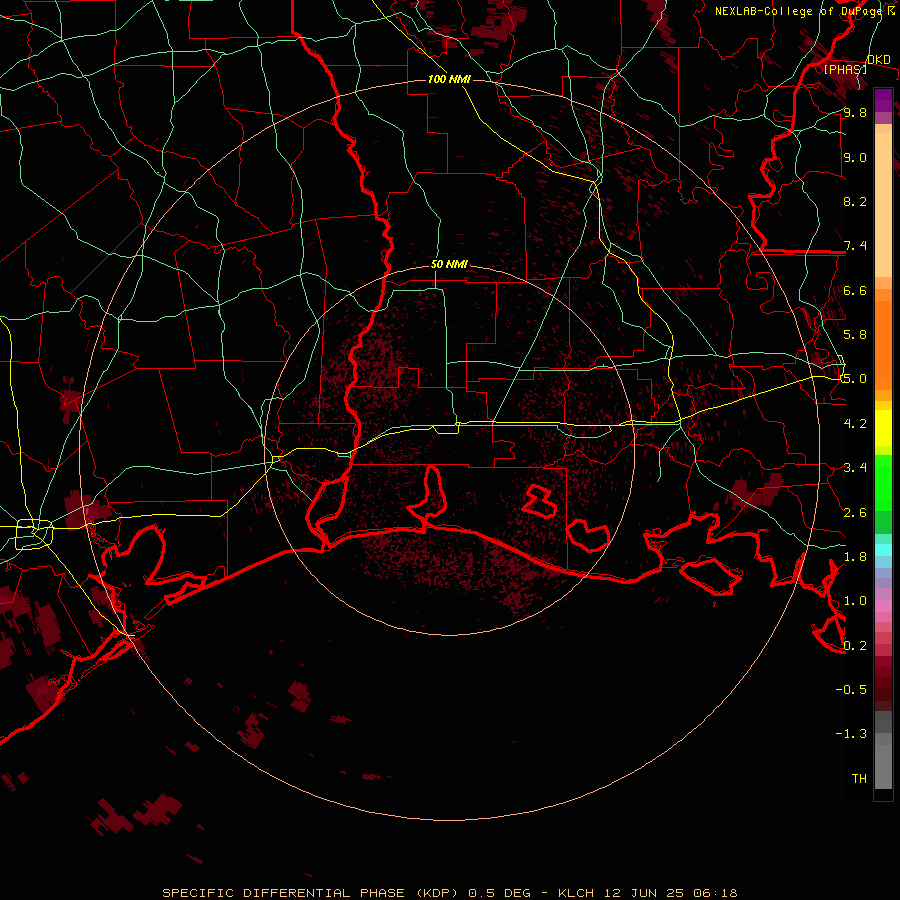Click the 5.0 value on the color scale
This screenshot has width=900, height=900.
(x=855, y=379)
